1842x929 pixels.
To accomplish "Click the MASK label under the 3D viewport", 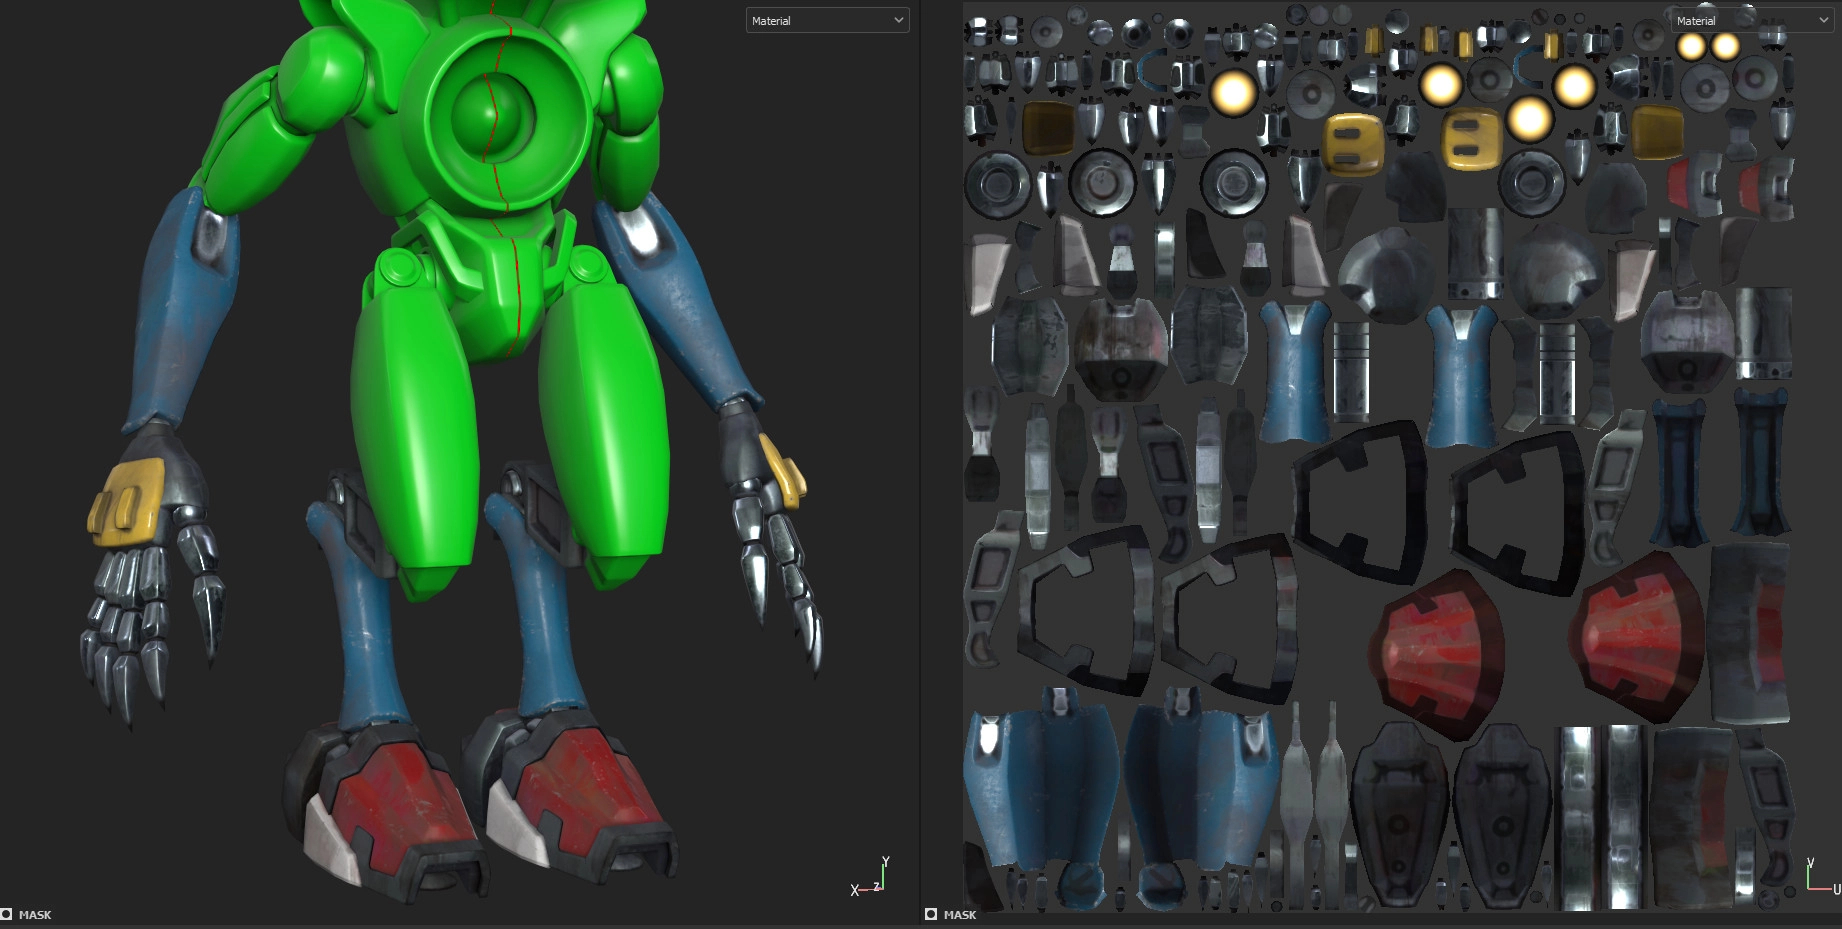I will point(35,914).
